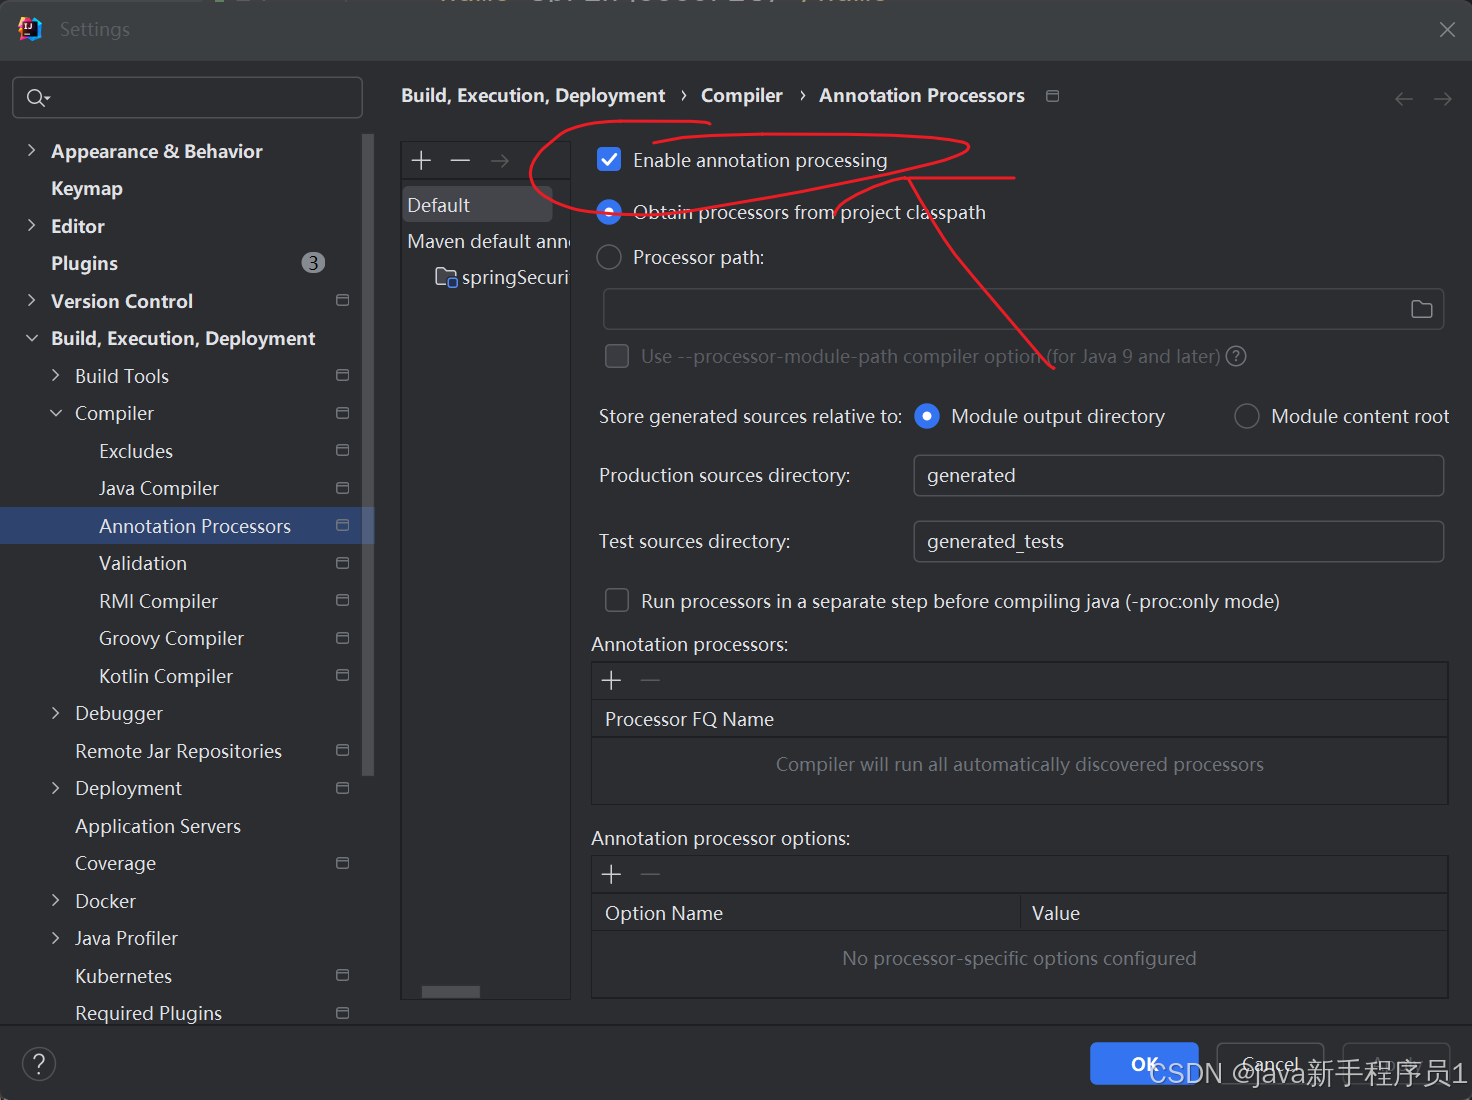Viewport: 1472px width, 1100px height.
Task: Browse for processor path folder icon
Action: tap(1421, 309)
